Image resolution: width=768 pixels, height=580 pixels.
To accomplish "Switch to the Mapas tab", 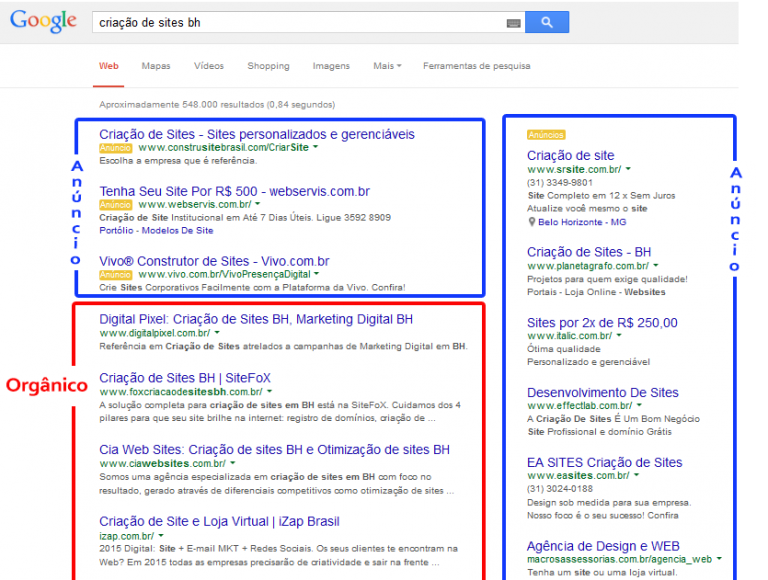I will pyautogui.click(x=156, y=66).
